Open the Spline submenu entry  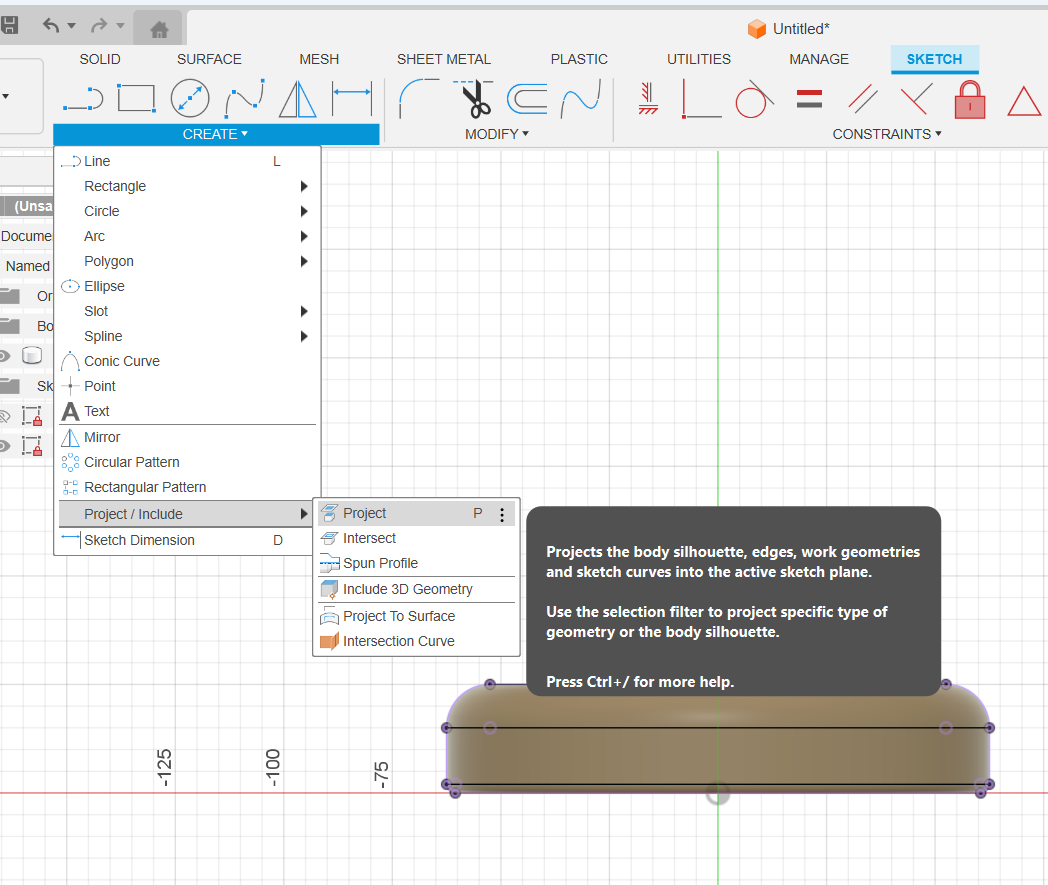point(187,336)
